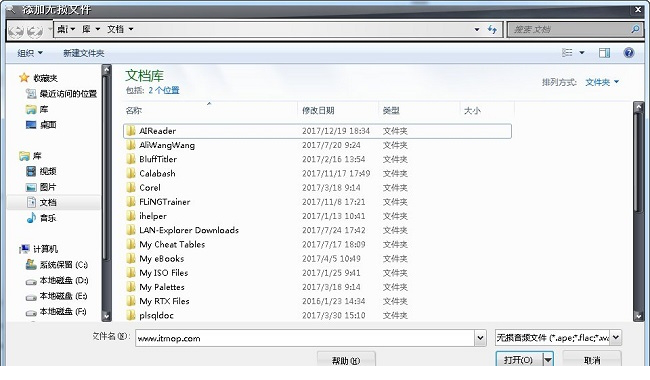Click the 2 个位置 link
Screen dimensions: 650x380
[164, 90]
